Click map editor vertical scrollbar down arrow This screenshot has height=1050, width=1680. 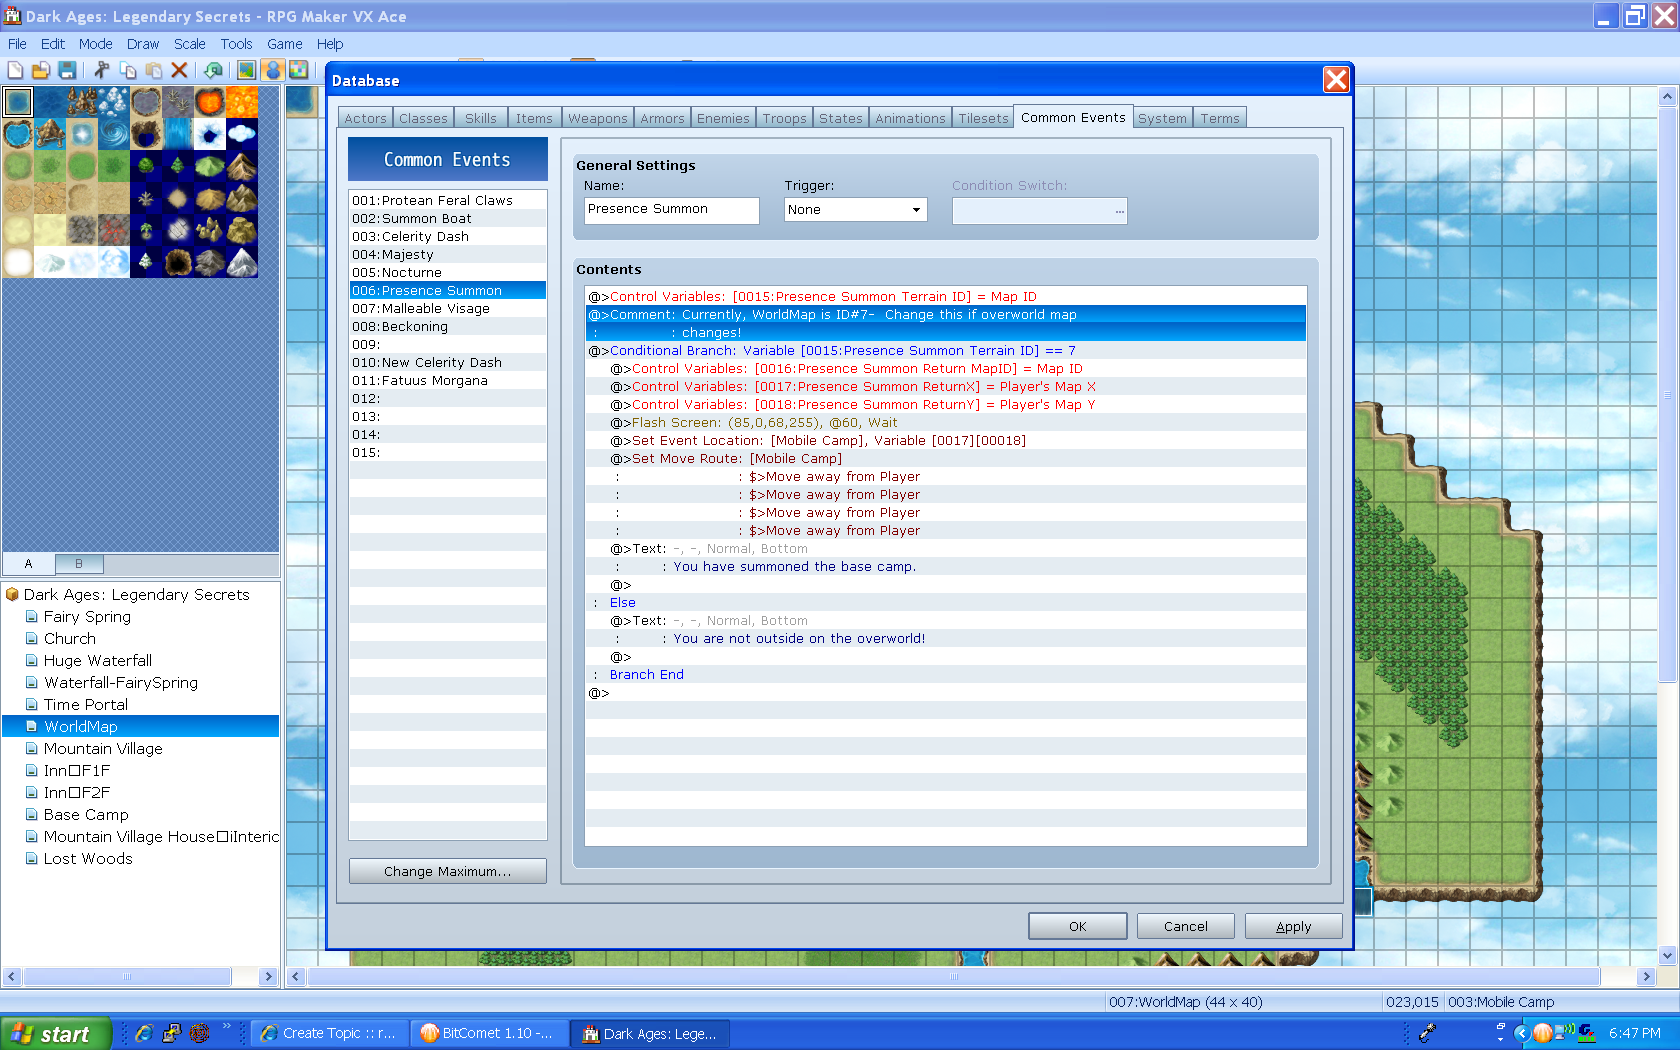(x=1667, y=954)
